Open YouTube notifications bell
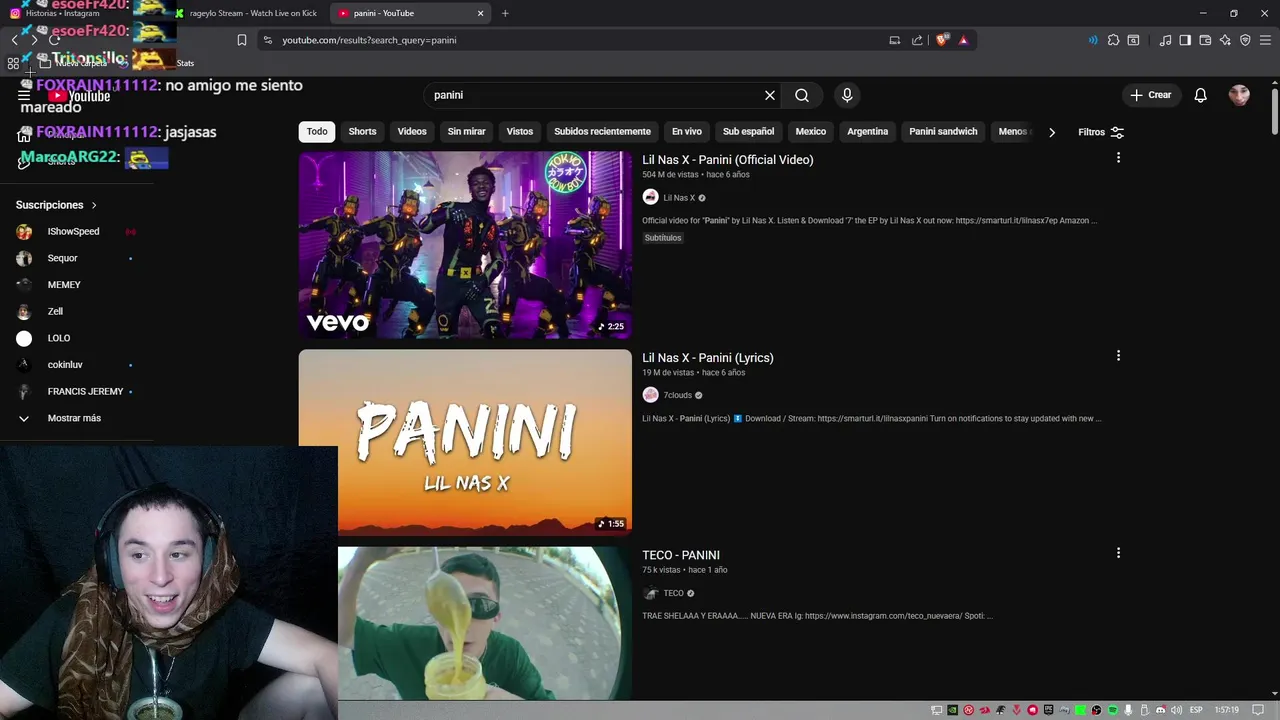This screenshot has width=1280, height=720. (x=1200, y=95)
